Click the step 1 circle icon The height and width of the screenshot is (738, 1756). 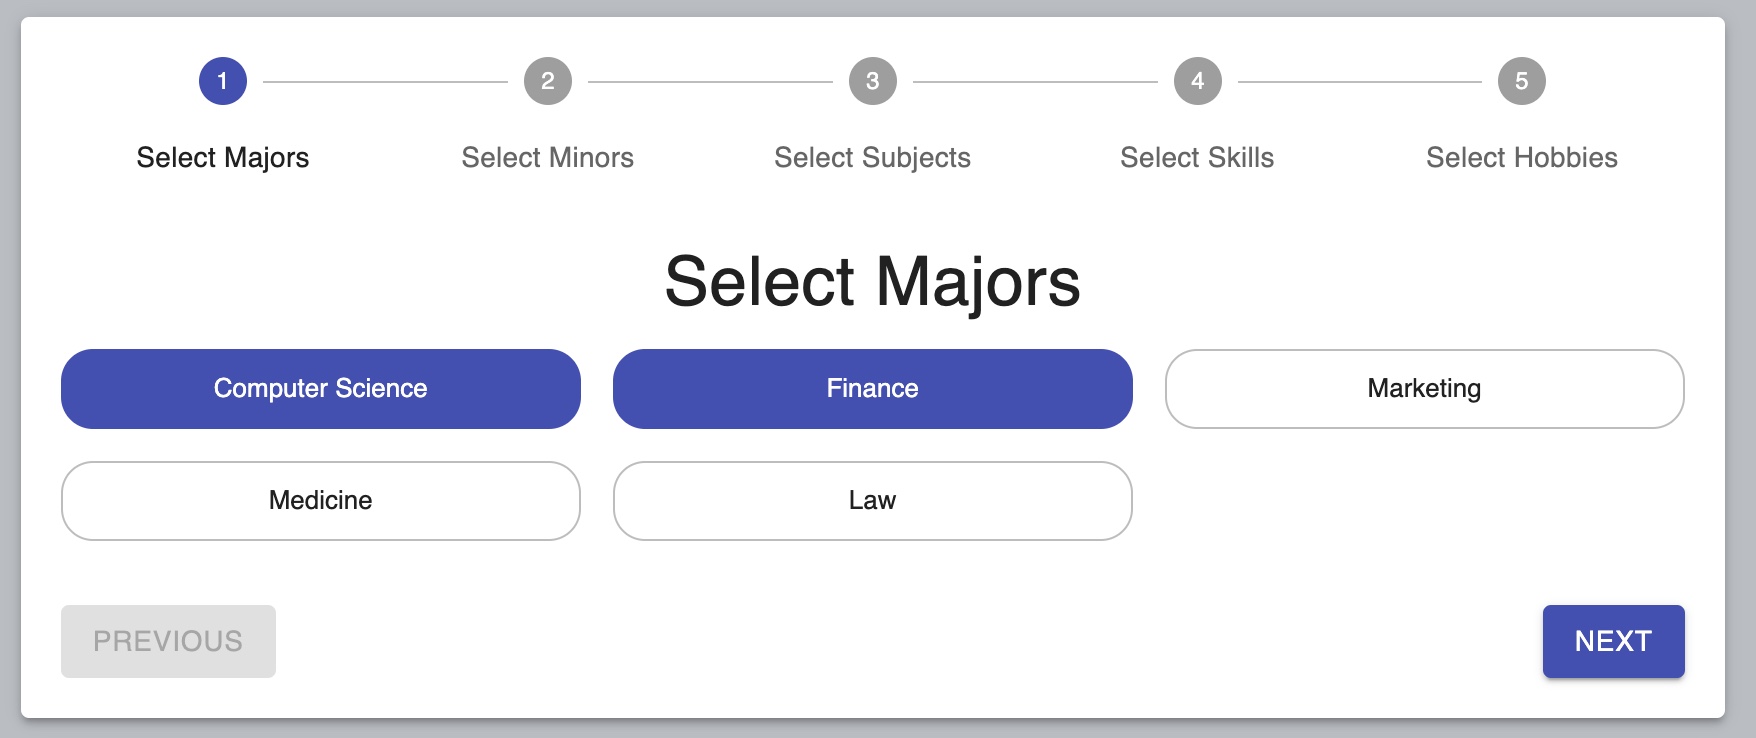click(x=223, y=81)
